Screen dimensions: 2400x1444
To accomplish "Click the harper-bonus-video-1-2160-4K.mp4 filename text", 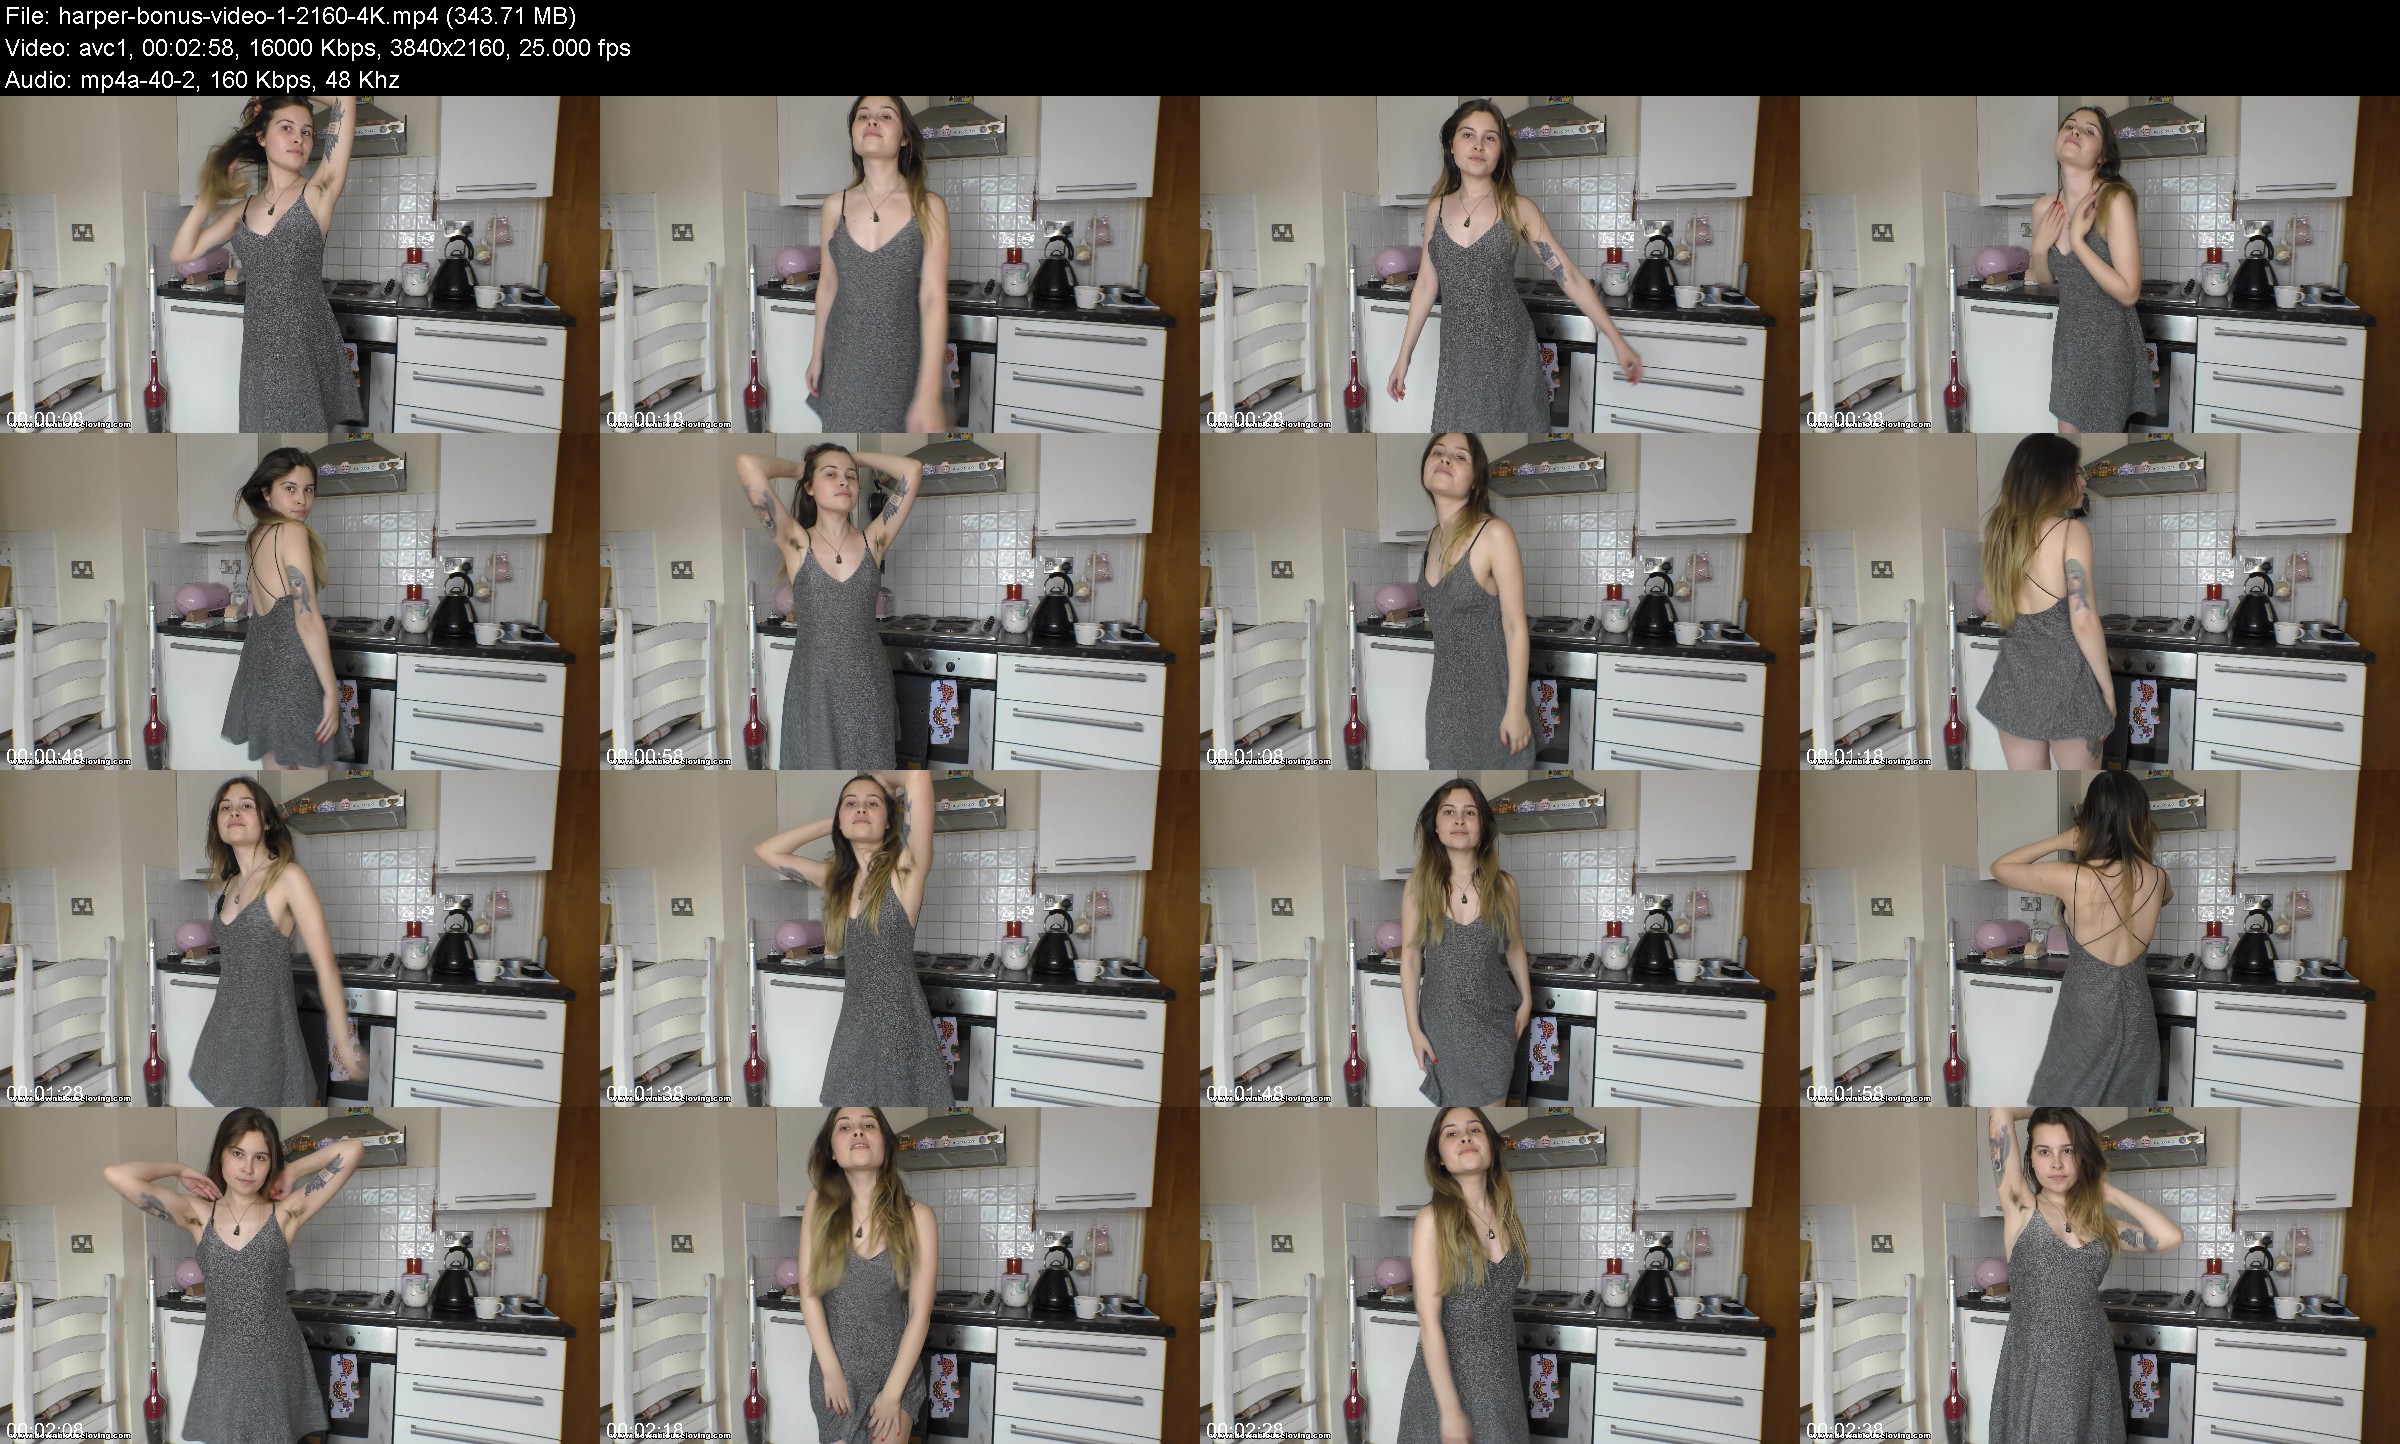I will pos(246,16).
